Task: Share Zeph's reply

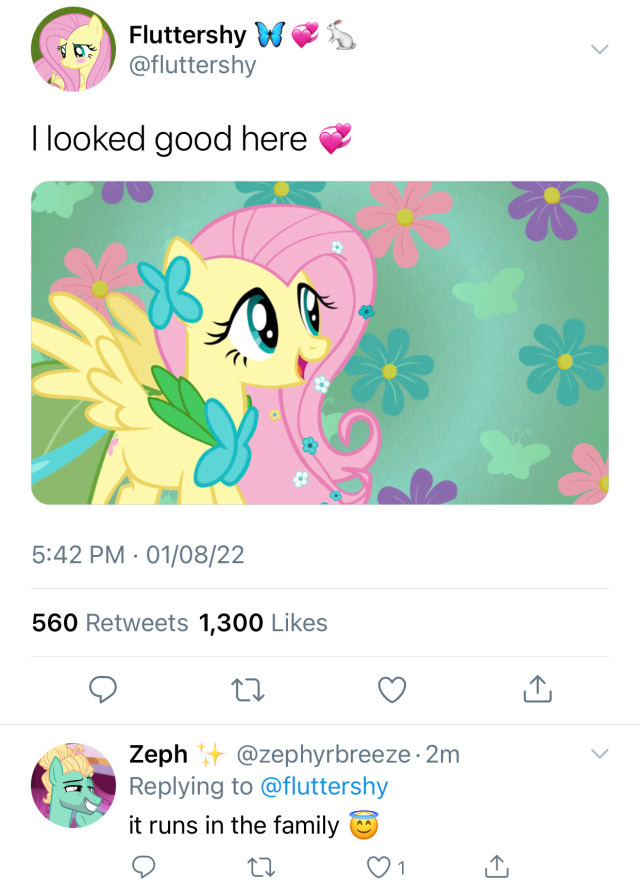Action: point(495,866)
